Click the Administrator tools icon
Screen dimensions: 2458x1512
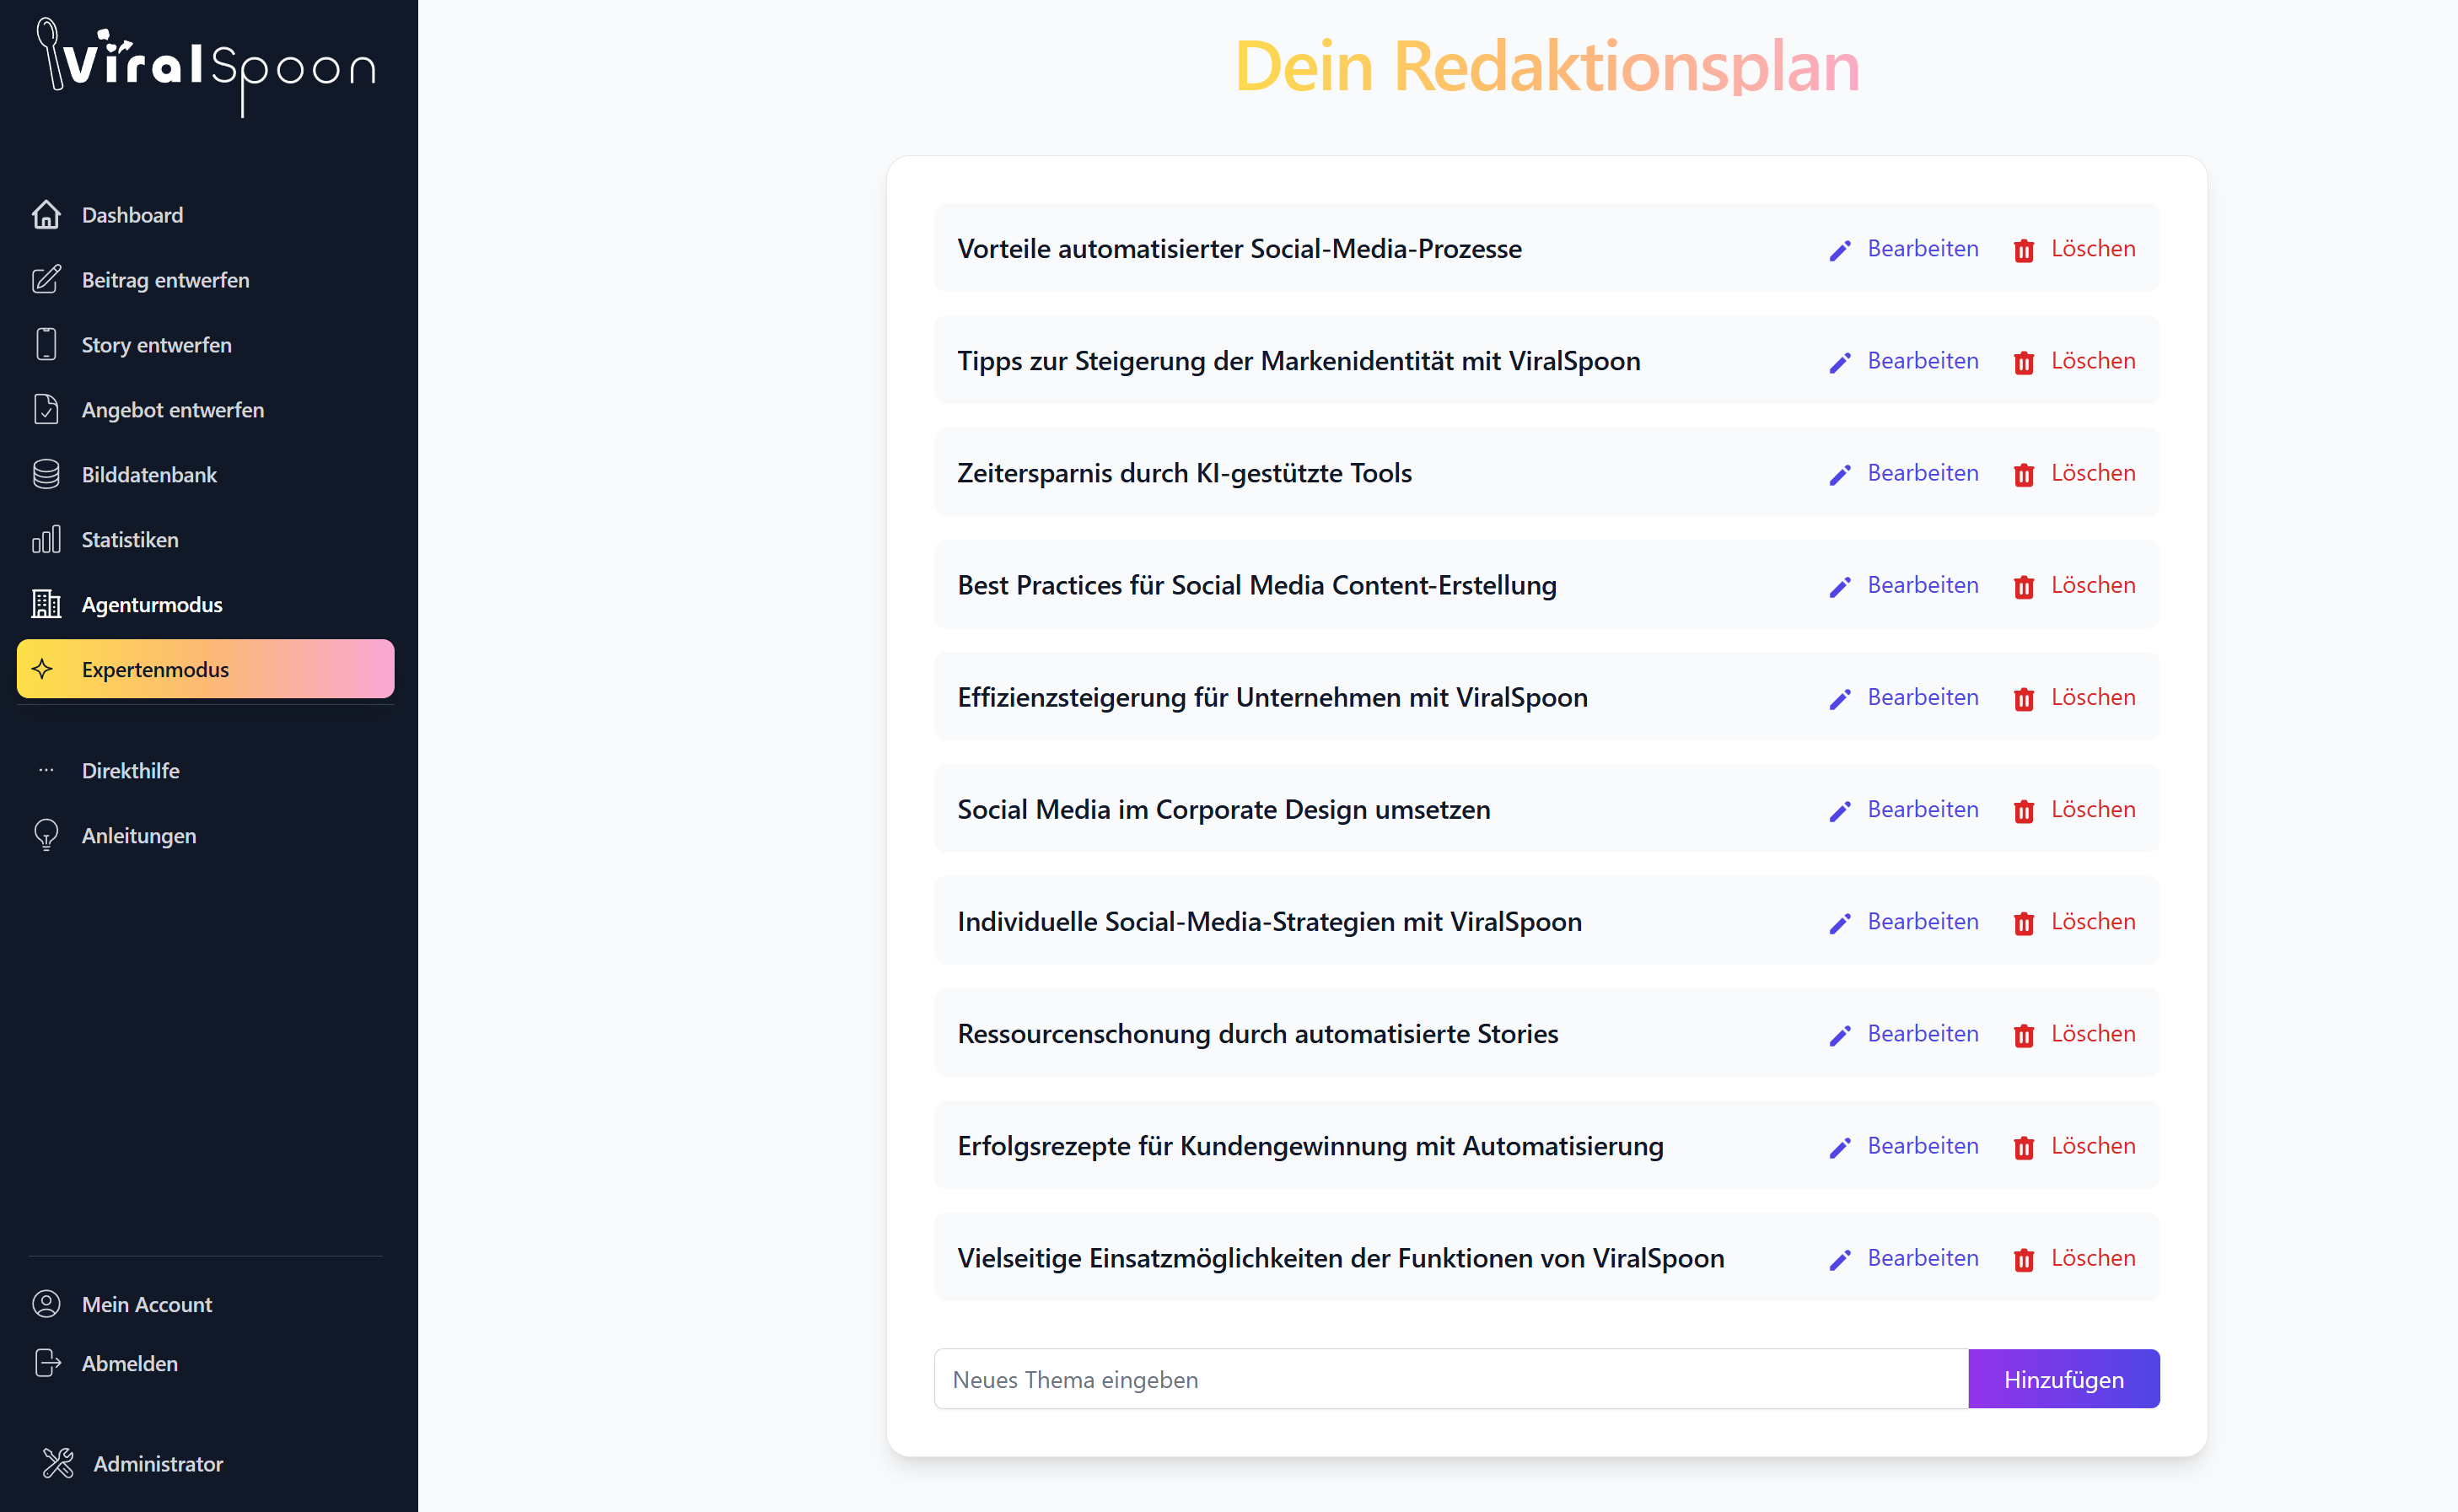(x=58, y=1464)
